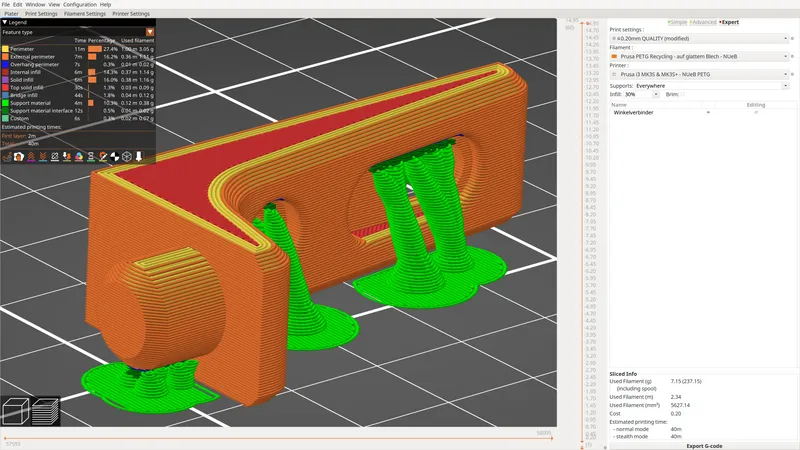Image resolution: width=800 pixels, height=450 pixels.
Task: Switch to 3D editor view cube icon
Action: [17, 409]
